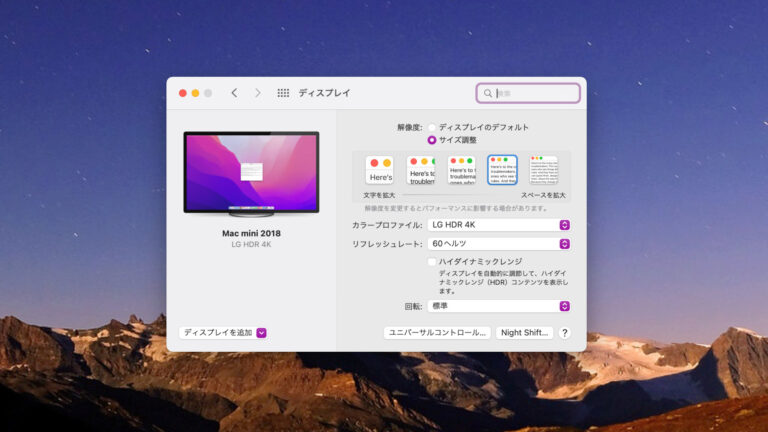Go forward with the right chevron
Image resolution: width=768 pixels, height=432 pixels.
pos(258,93)
